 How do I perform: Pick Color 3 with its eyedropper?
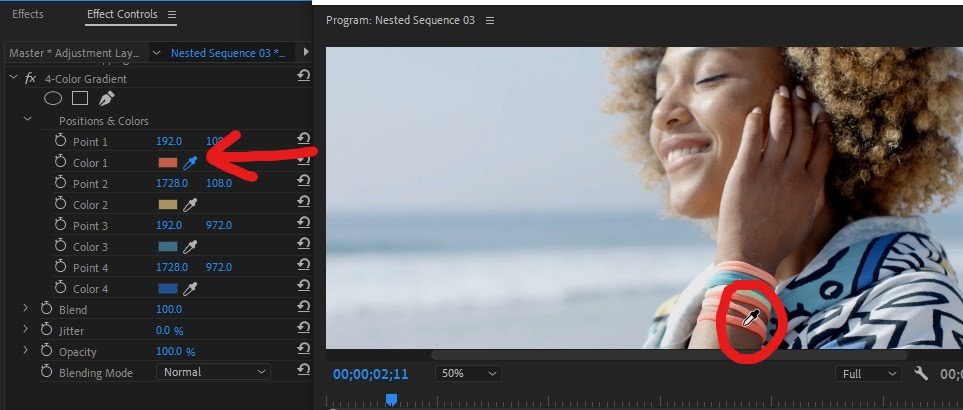coord(190,247)
